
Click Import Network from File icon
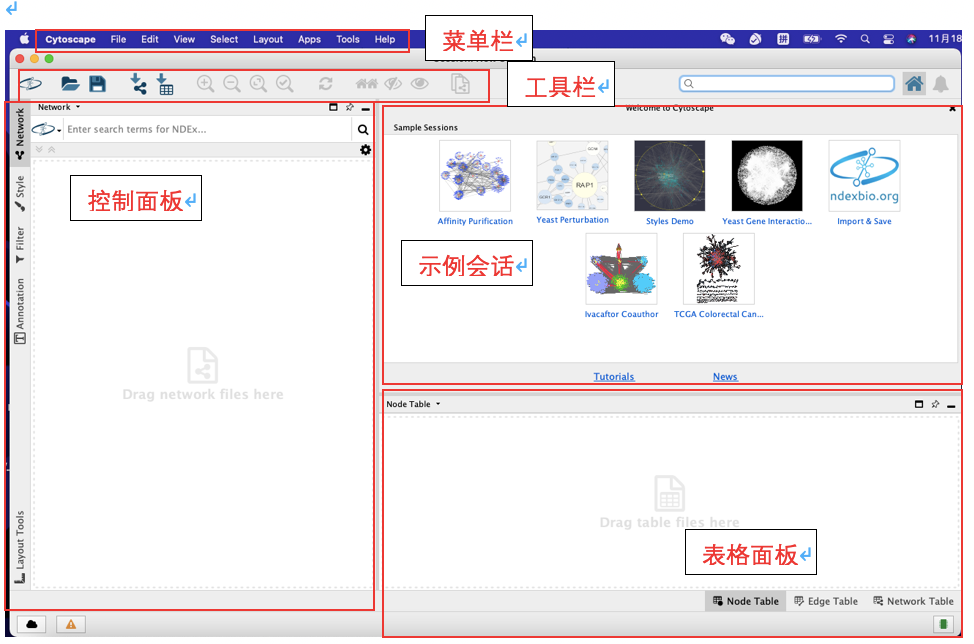pyautogui.click(x=138, y=84)
